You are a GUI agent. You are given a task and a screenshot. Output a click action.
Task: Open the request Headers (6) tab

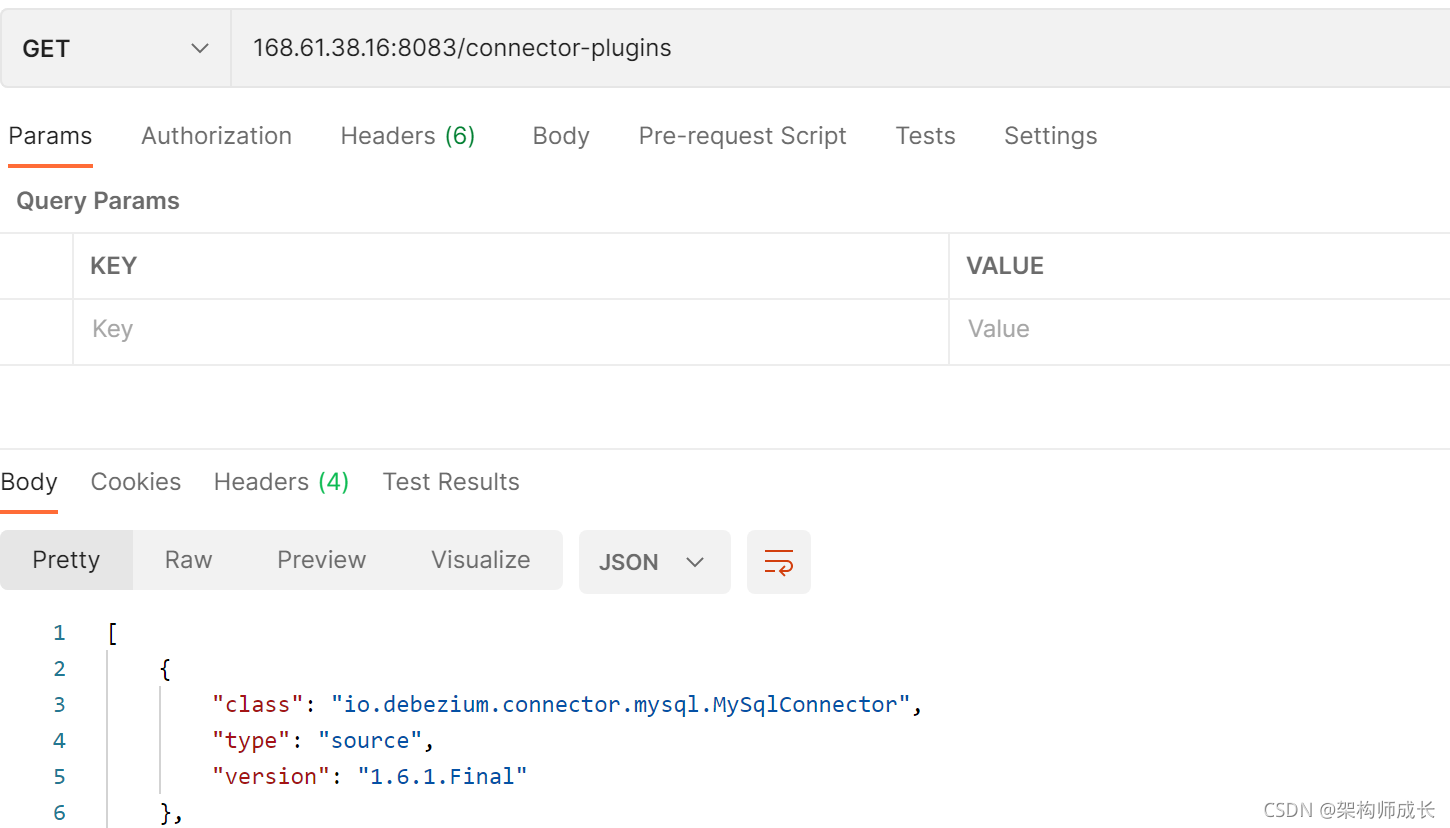[x=407, y=136]
